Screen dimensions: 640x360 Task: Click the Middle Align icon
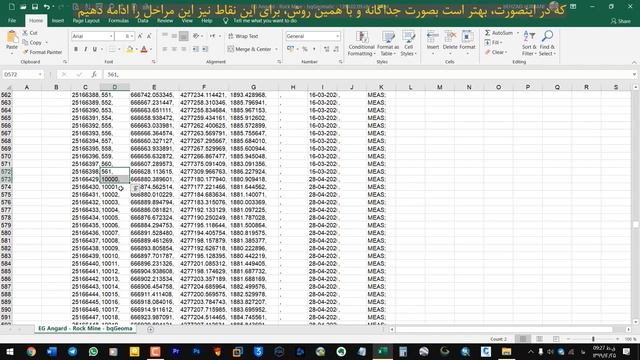(174, 36)
